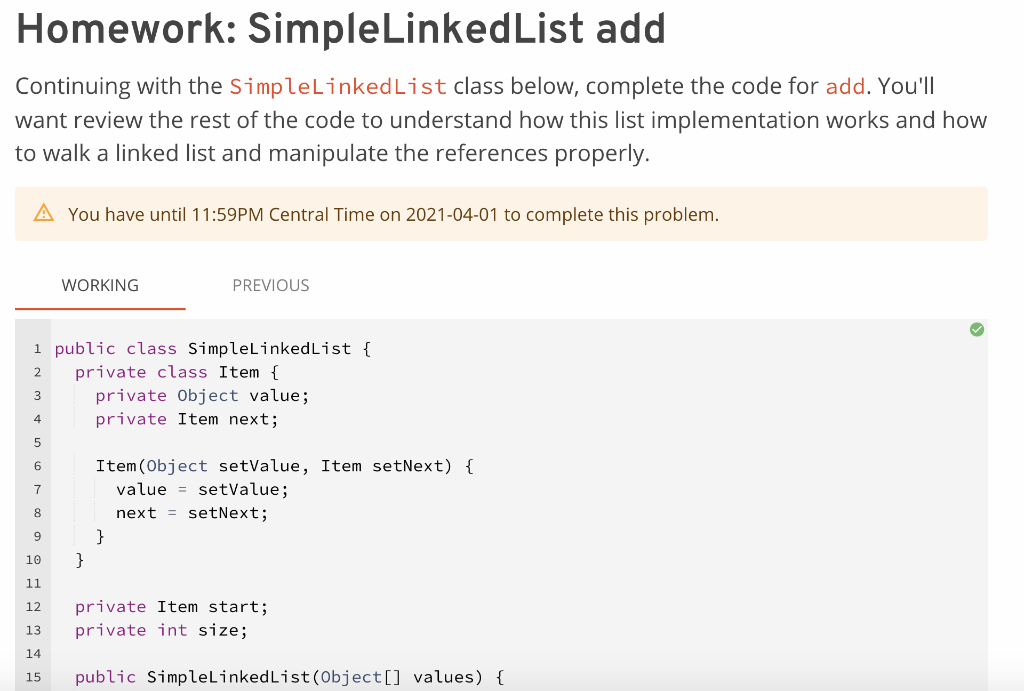Viewport: 1024px width, 691px height.
Task: Select the highlighted SimpleLinkedList code term
Action: (x=337, y=86)
